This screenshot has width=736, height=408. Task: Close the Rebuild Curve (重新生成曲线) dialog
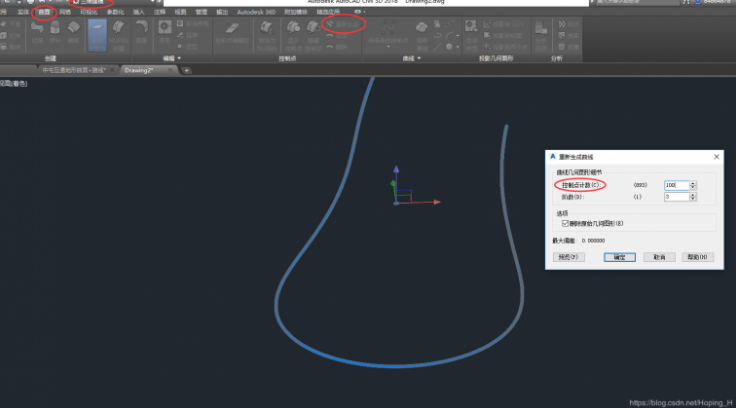pyautogui.click(x=716, y=157)
